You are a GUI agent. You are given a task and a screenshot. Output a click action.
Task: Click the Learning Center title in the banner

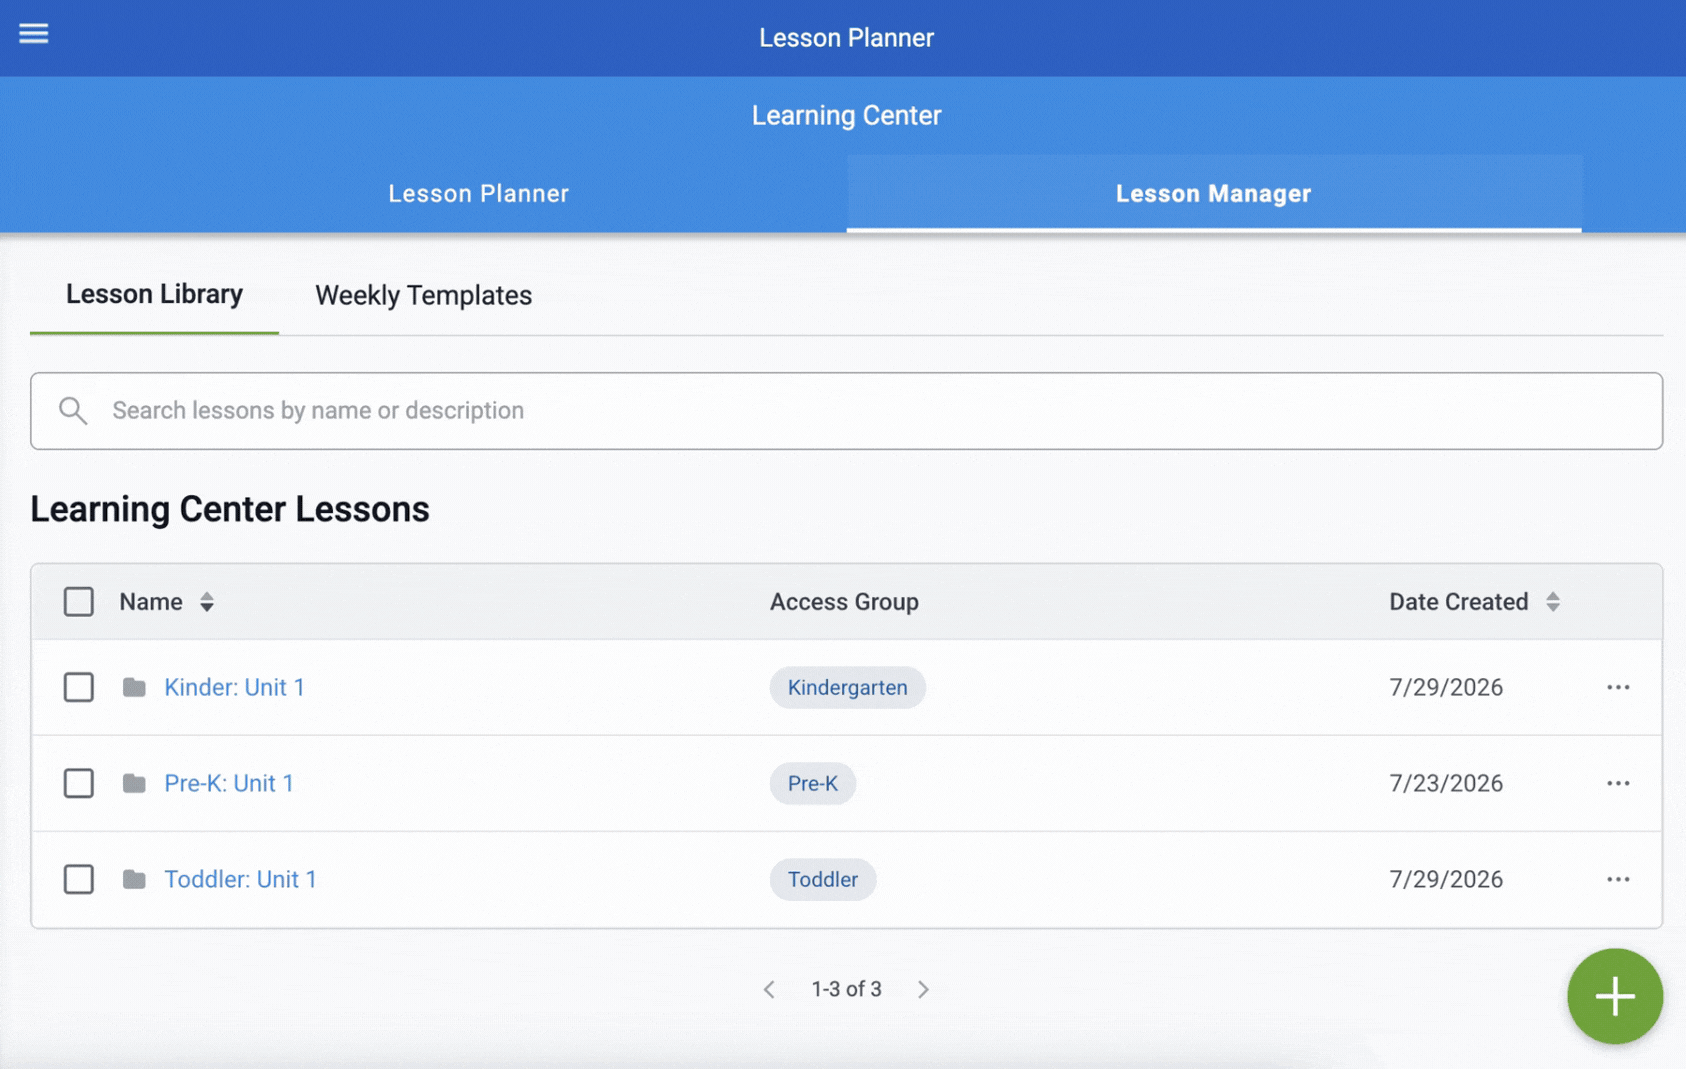[846, 115]
